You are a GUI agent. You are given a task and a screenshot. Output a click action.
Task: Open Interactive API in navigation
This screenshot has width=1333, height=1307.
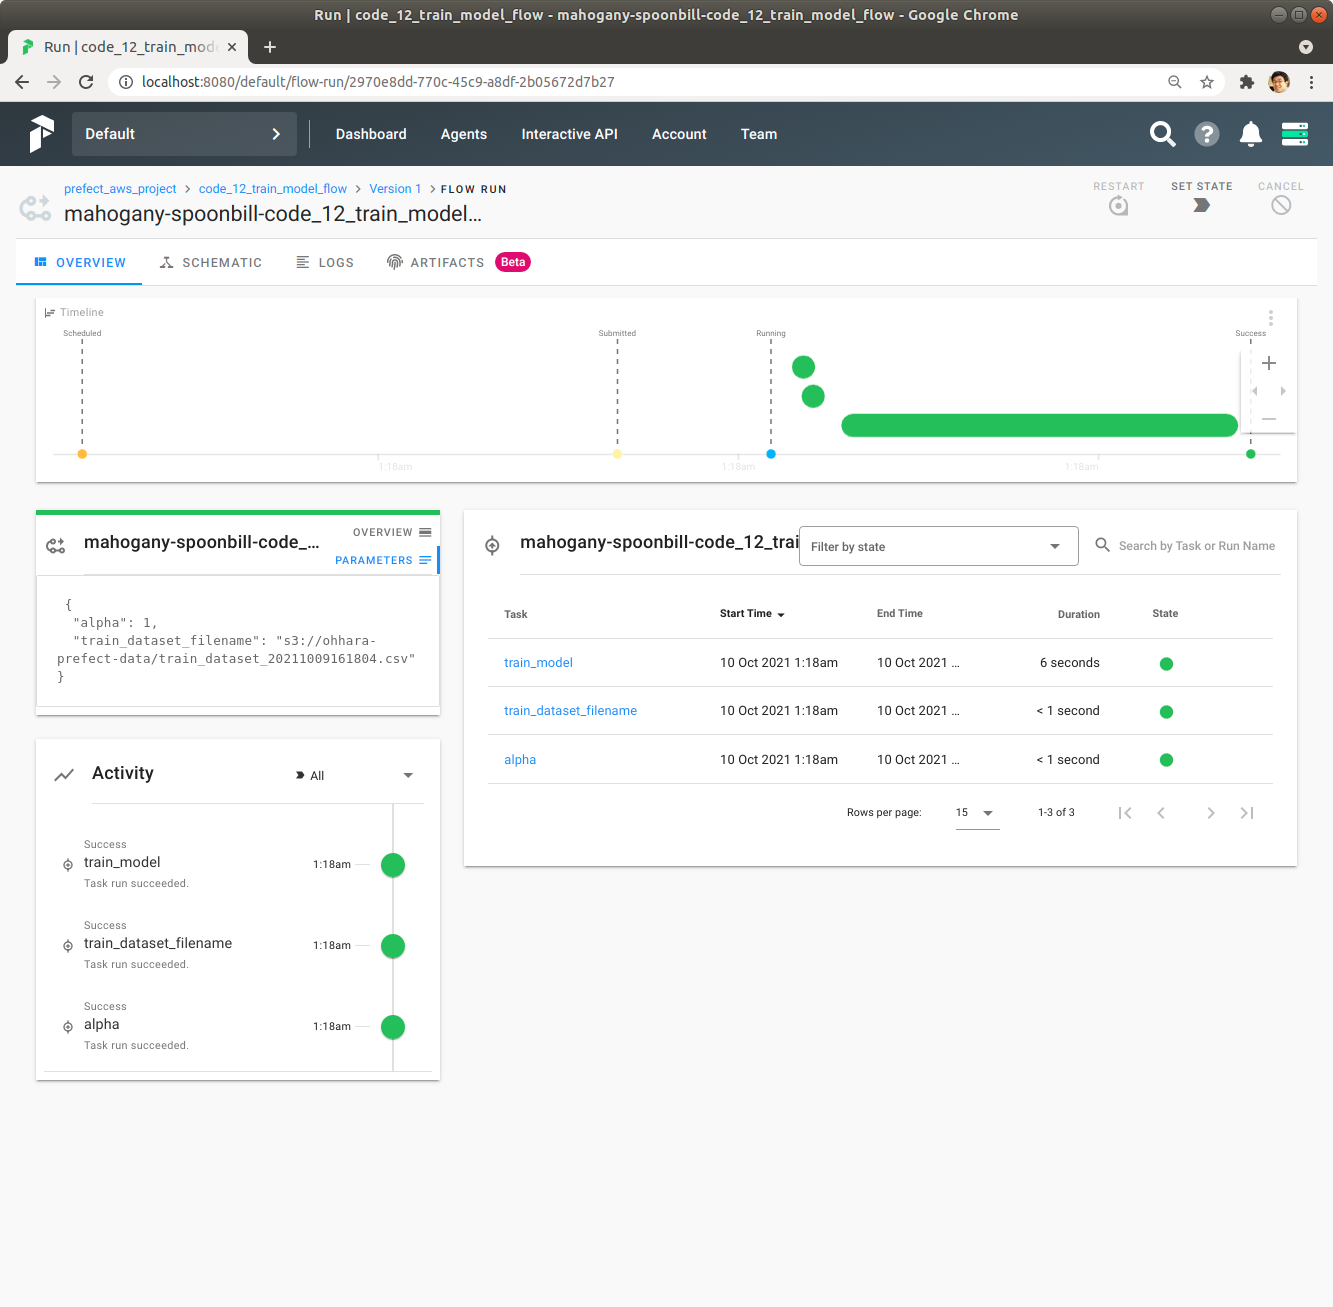(569, 134)
